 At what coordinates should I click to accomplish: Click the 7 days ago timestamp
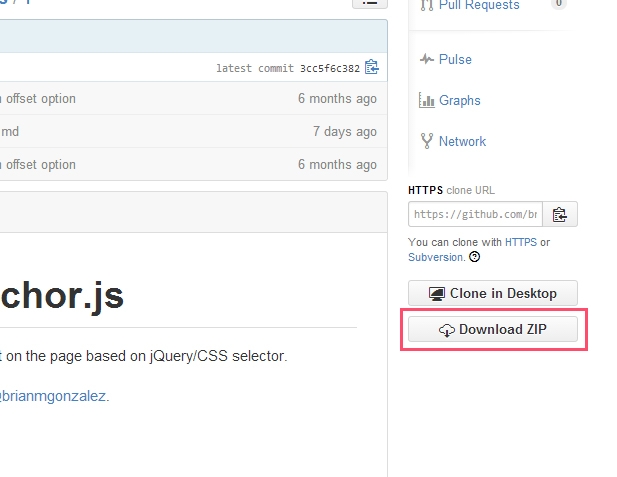[x=345, y=131]
